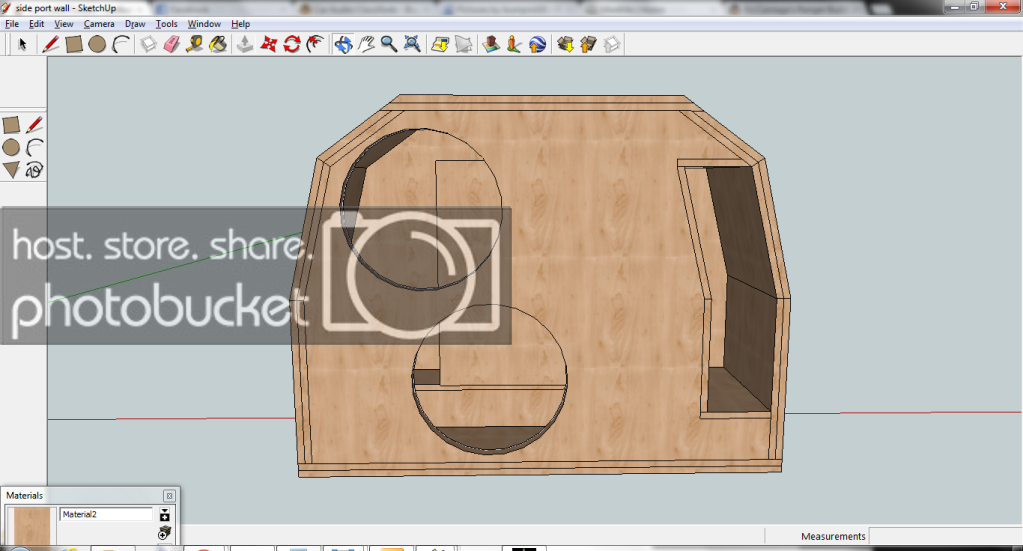The image size is (1023, 551).
Task: Open the Photo Textures tool
Action: pos(514,44)
